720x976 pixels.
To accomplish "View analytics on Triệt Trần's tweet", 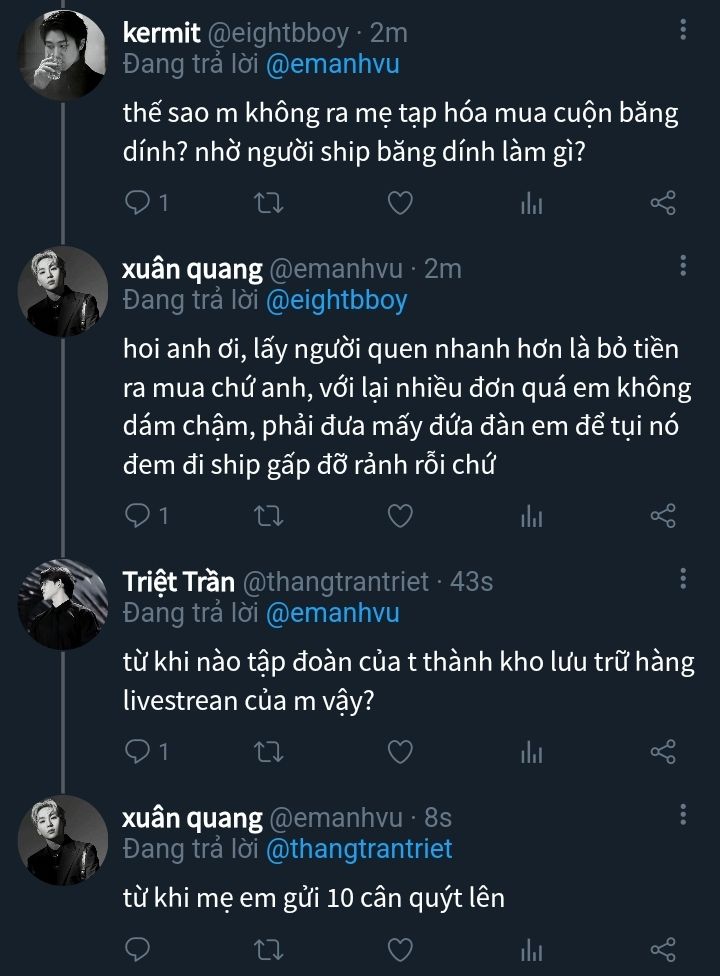I will point(532,752).
